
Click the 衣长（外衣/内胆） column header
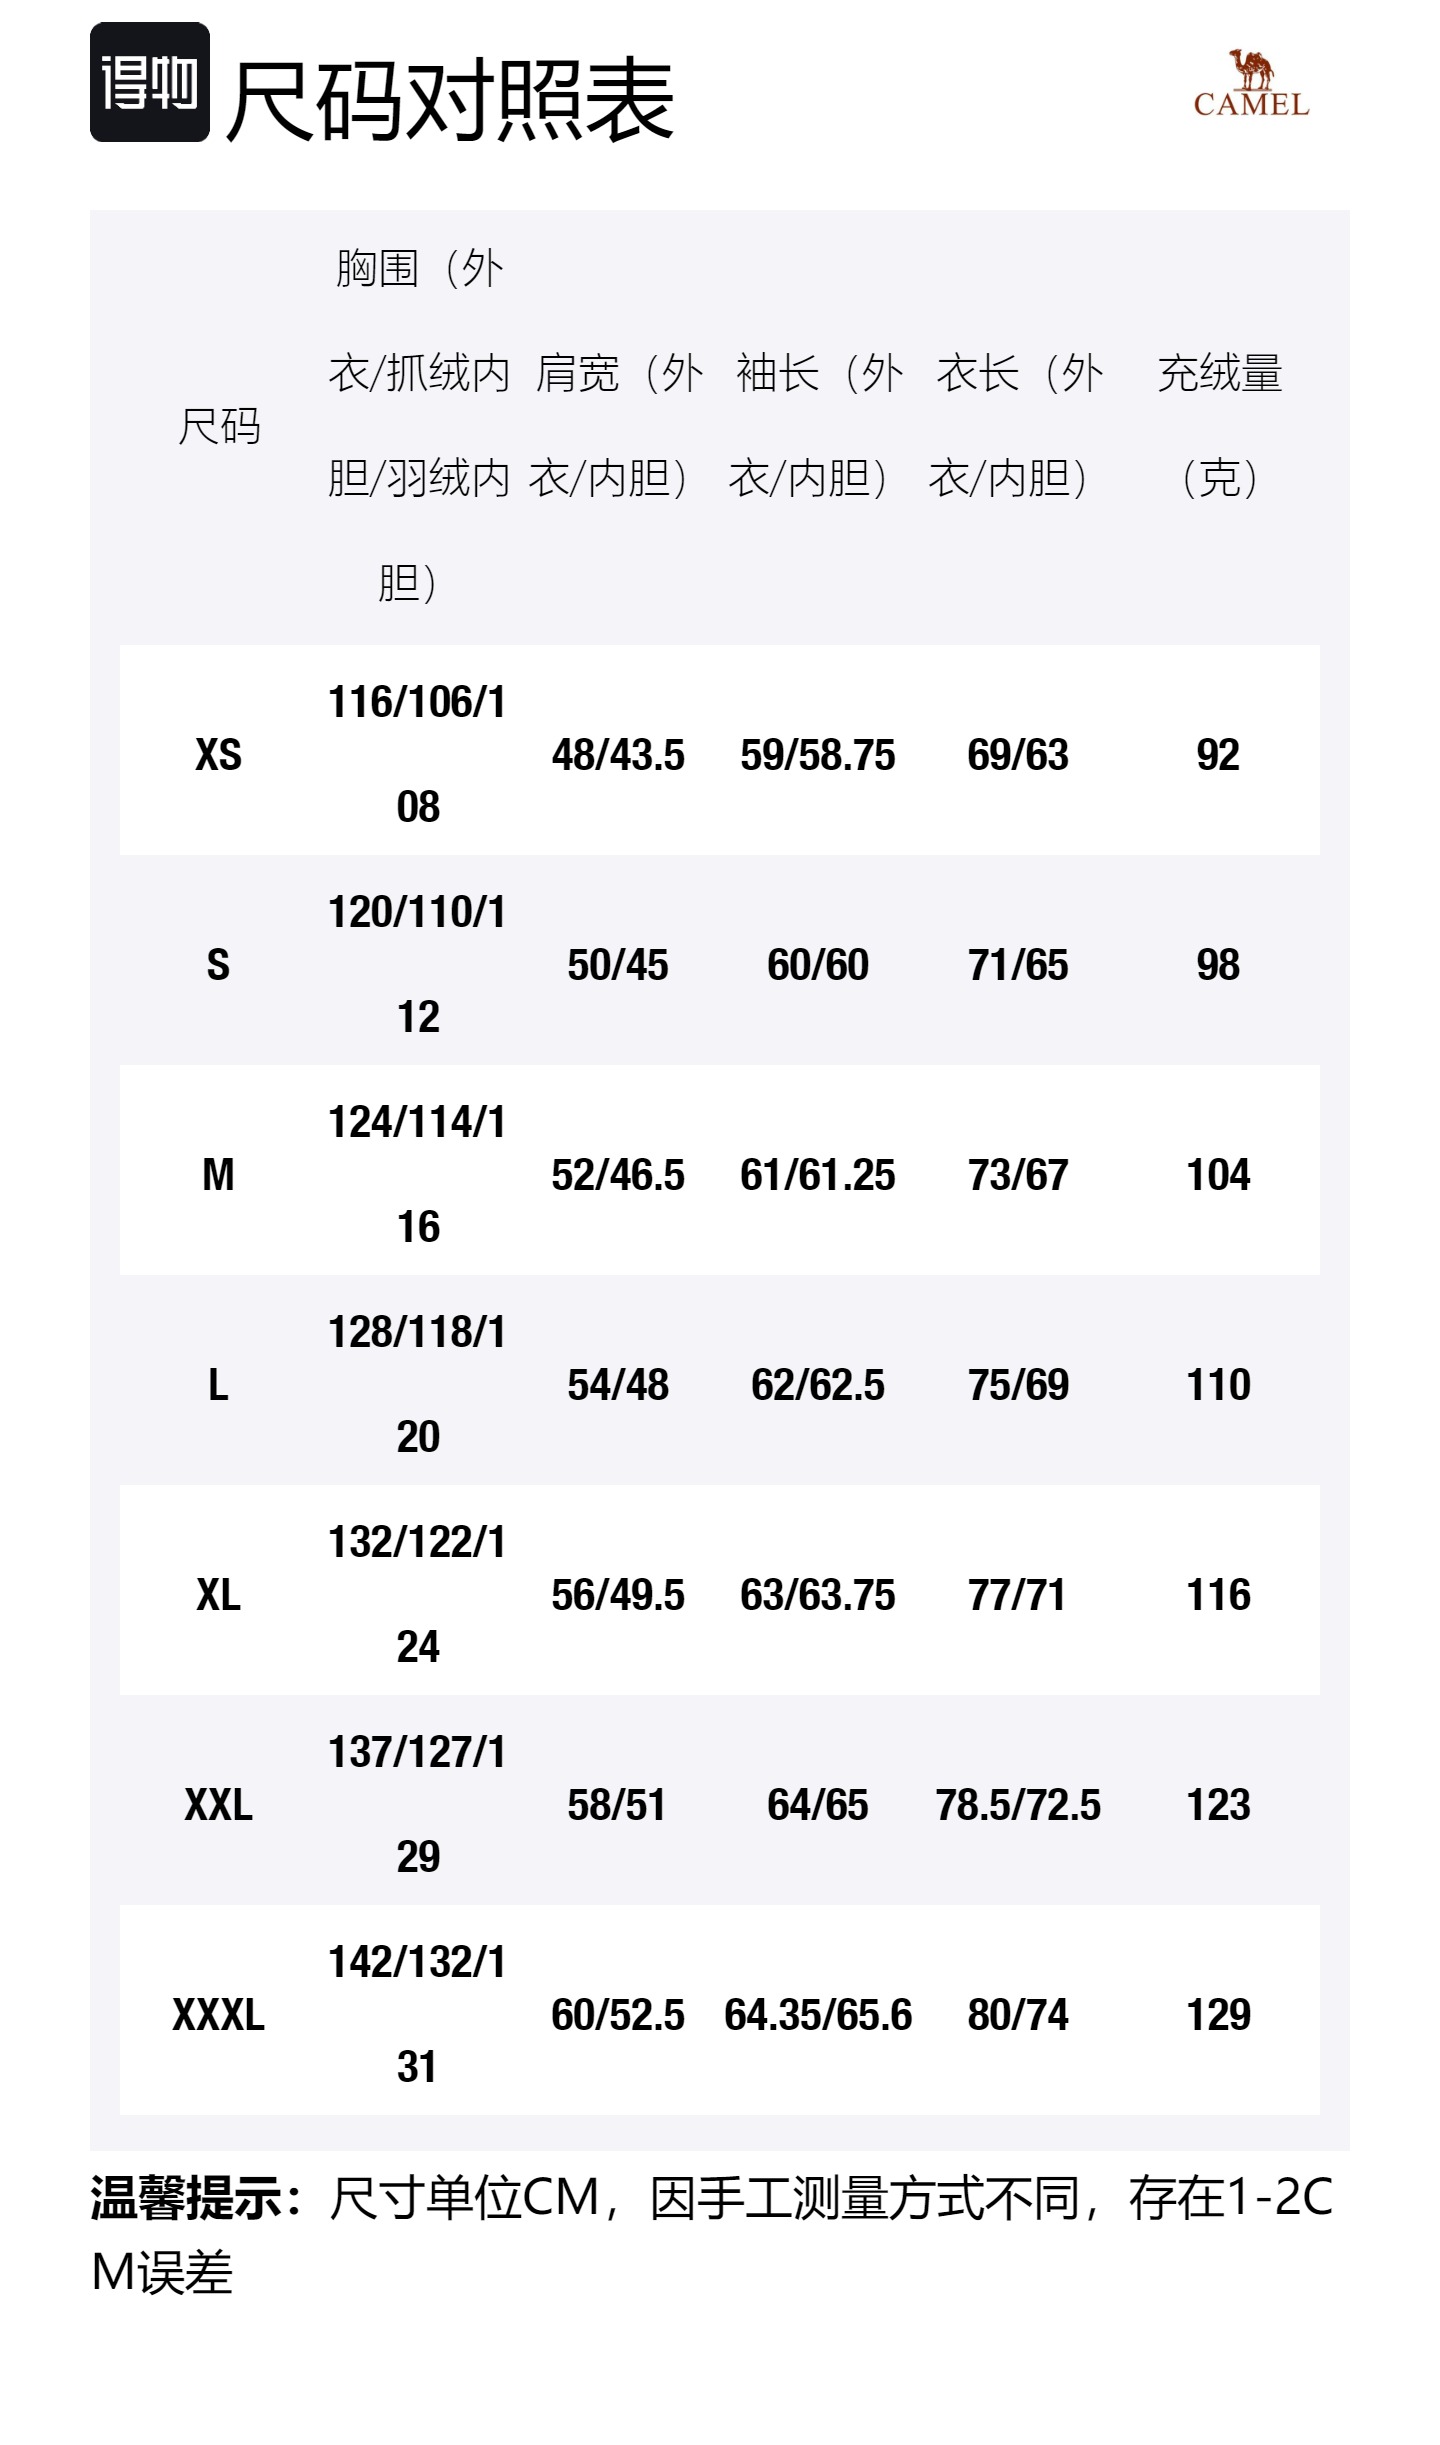click(x=1018, y=425)
